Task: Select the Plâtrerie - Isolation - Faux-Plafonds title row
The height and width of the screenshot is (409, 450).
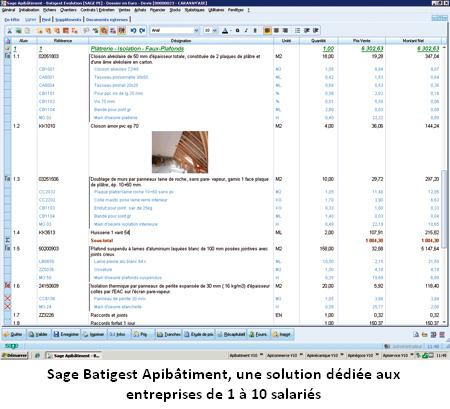Action: 137,49
